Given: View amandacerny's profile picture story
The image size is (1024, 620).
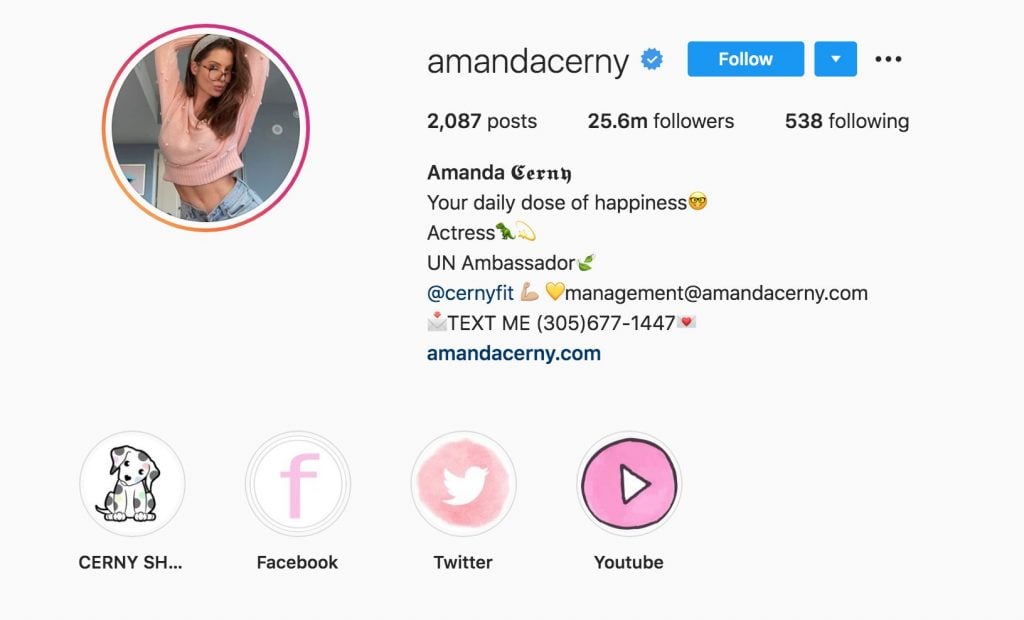Looking at the screenshot, I should pos(206,128).
